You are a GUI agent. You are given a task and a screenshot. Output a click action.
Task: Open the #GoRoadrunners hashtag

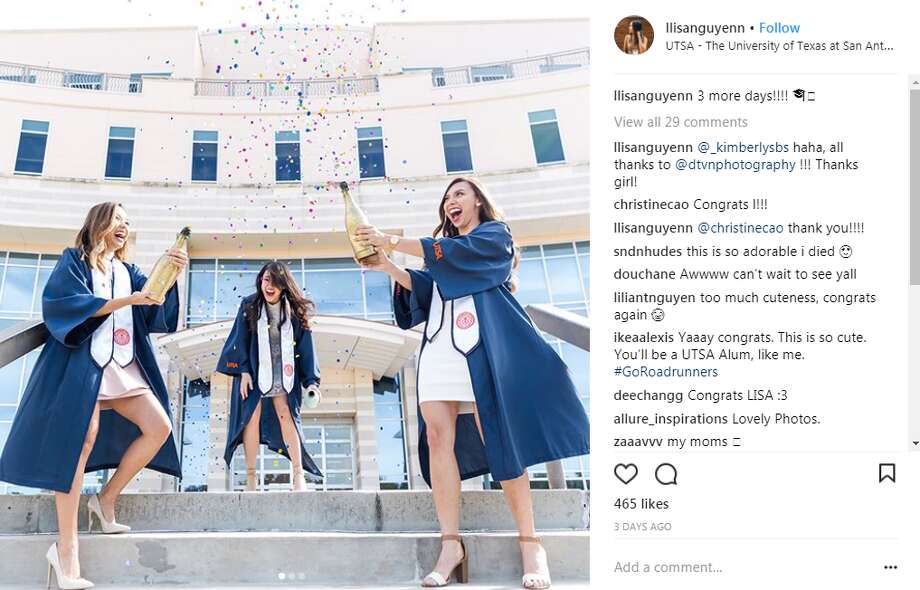(x=665, y=372)
